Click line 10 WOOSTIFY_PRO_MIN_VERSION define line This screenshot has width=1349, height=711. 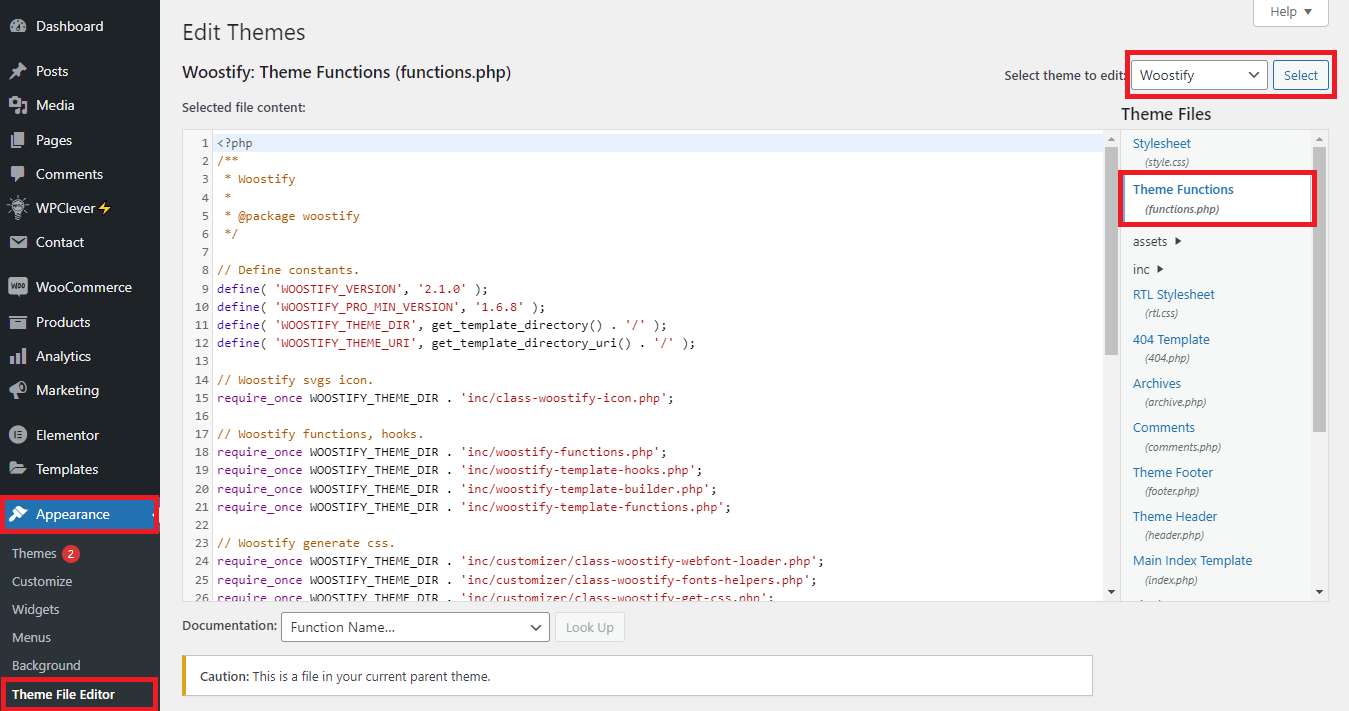(381, 307)
